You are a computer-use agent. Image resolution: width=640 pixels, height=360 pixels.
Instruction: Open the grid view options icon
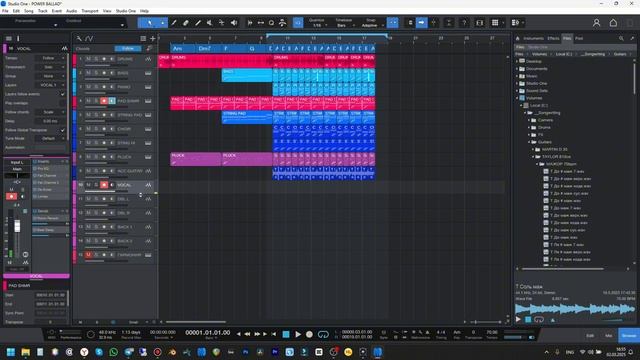tap(495, 23)
